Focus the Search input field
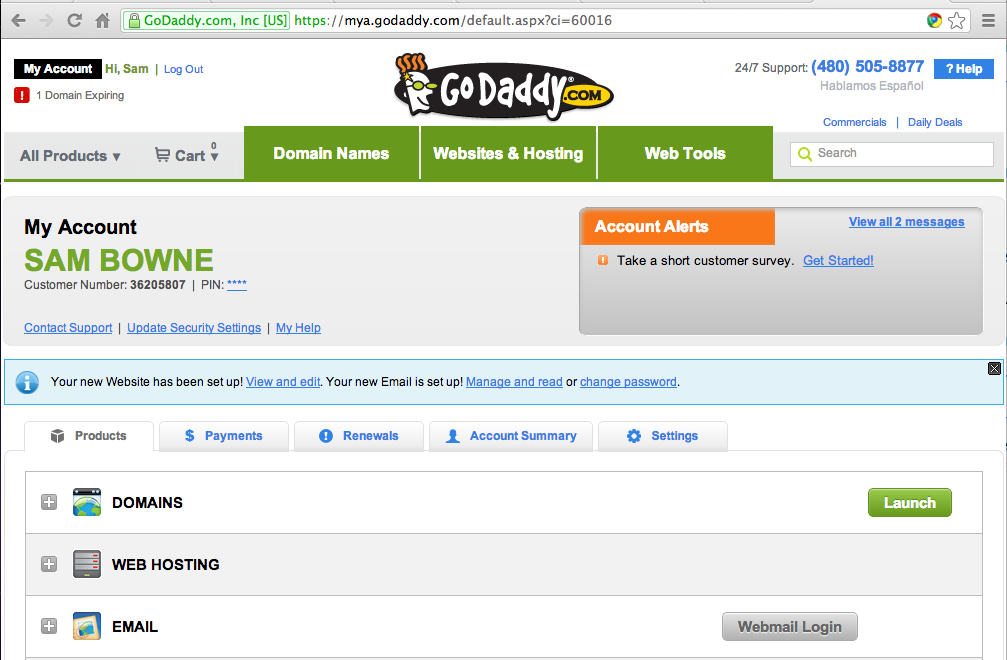The width and height of the screenshot is (1007, 660). pyautogui.click(x=891, y=153)
